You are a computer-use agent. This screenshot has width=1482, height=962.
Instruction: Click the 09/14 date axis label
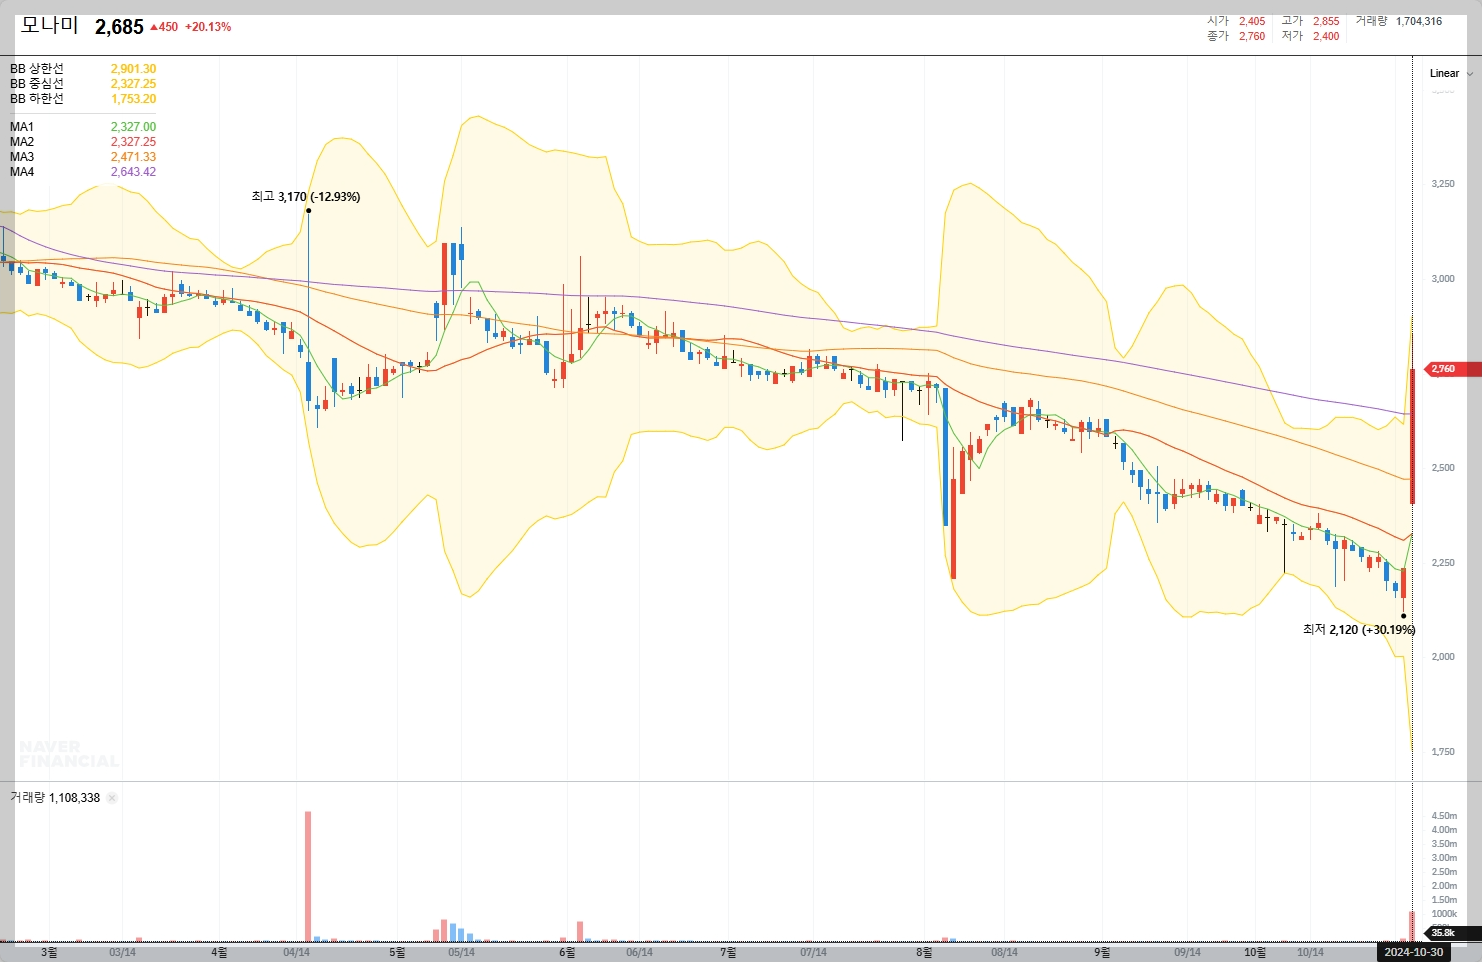tap(1187, 953)
